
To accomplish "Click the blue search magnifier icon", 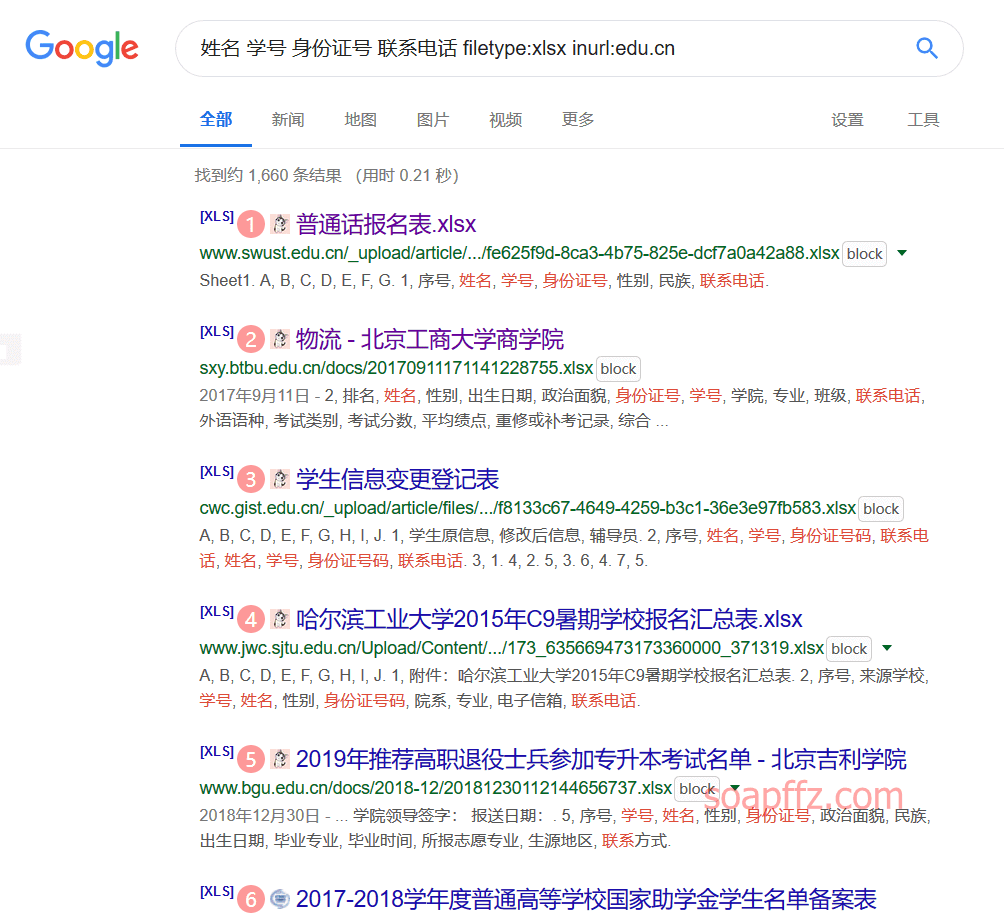I will pyautogui.click(x=927, y=48).
